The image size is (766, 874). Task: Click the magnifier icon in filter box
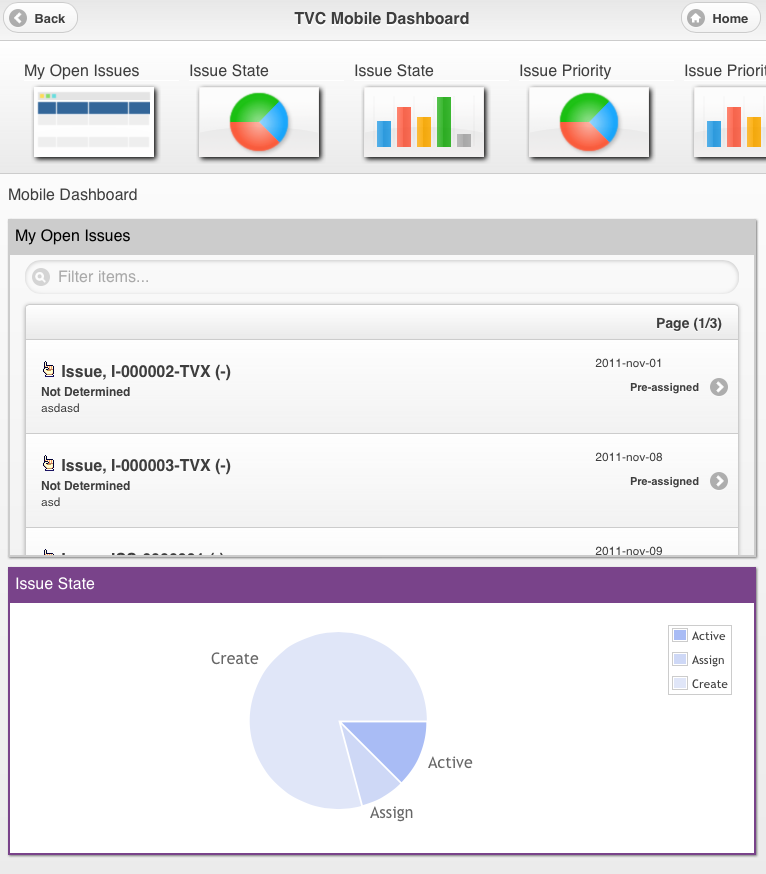coord(41,277)
